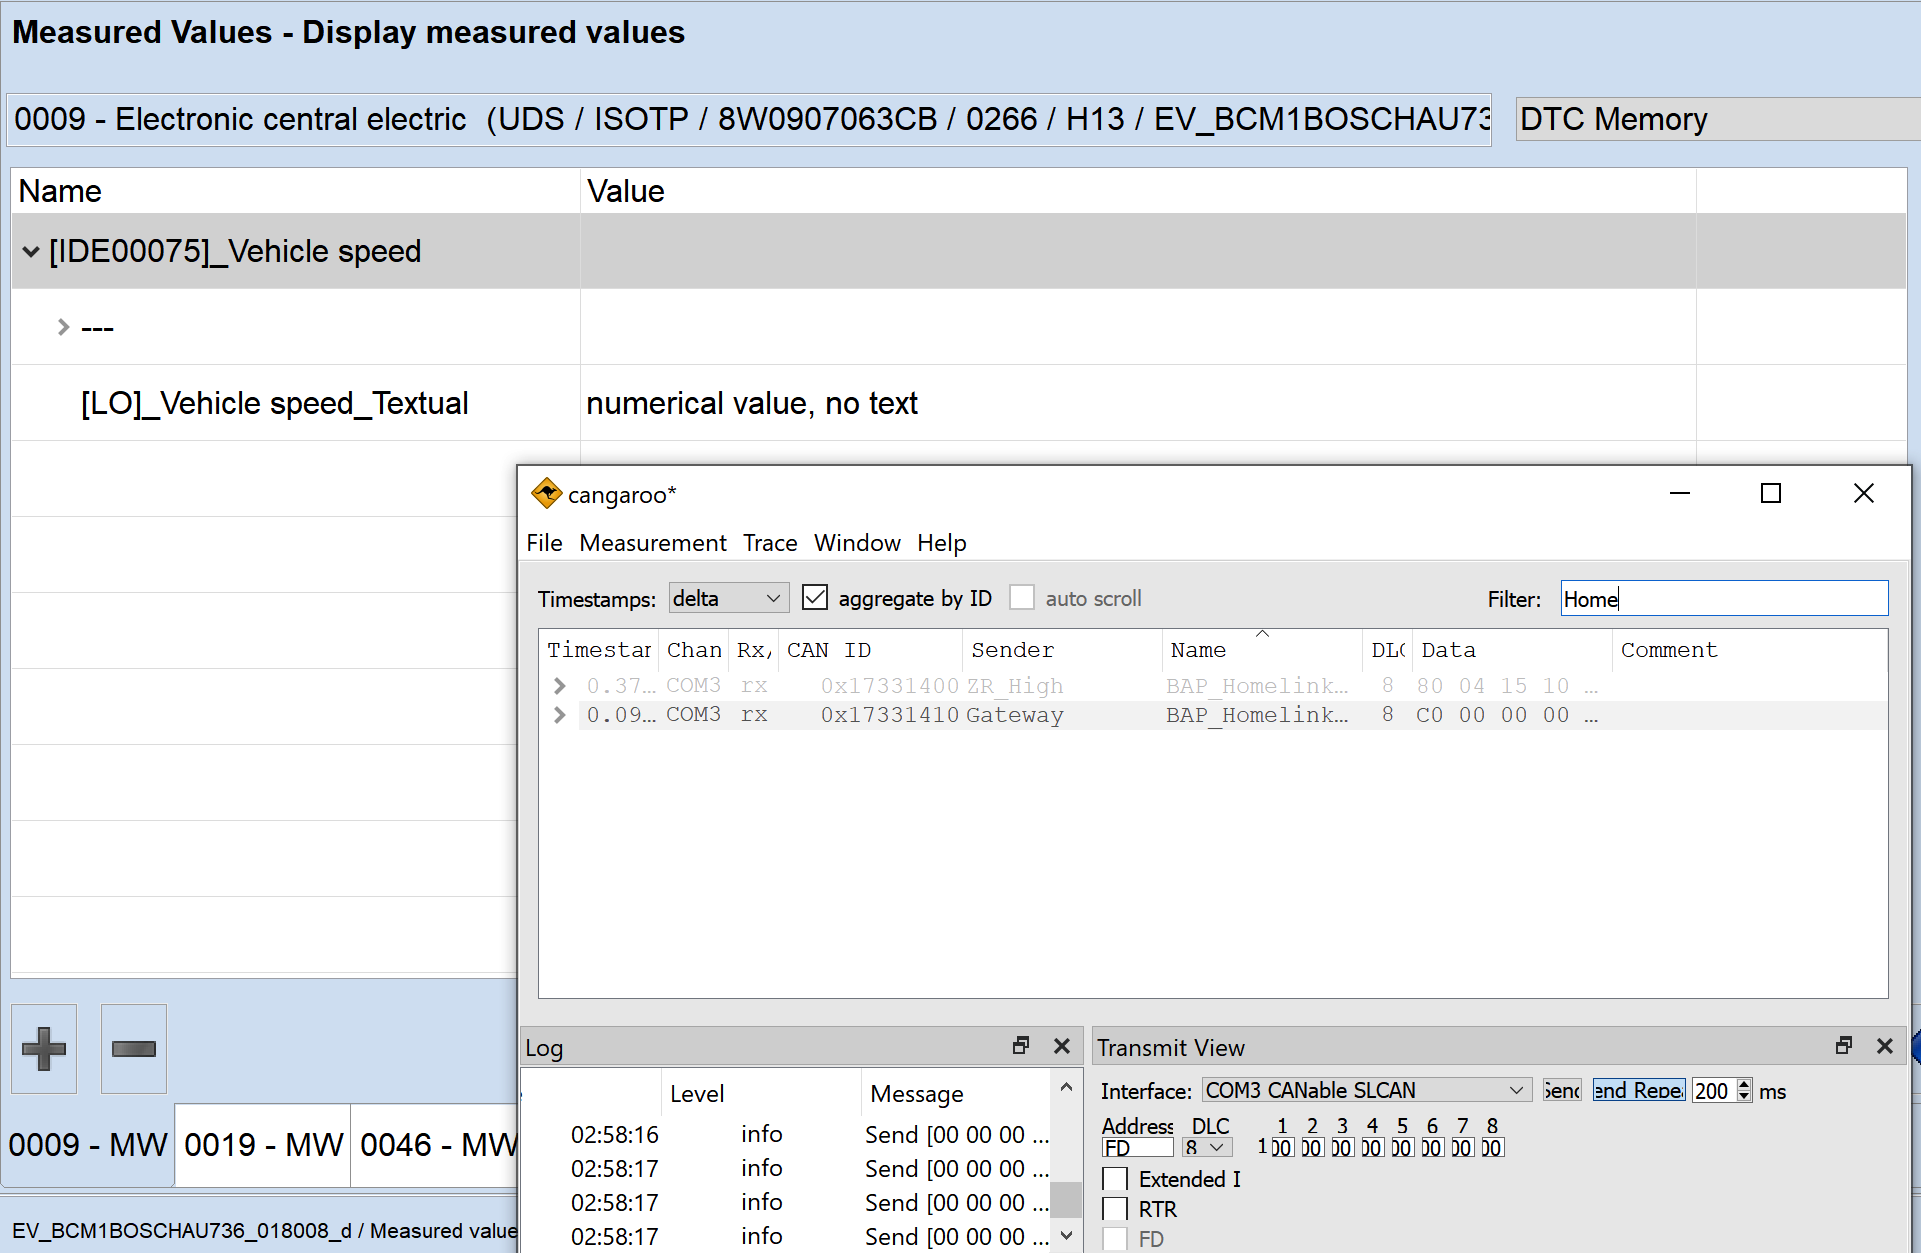Switch to the 0019 - MW tab
1921x1253 pixels.
click(x=263, y=1145)
